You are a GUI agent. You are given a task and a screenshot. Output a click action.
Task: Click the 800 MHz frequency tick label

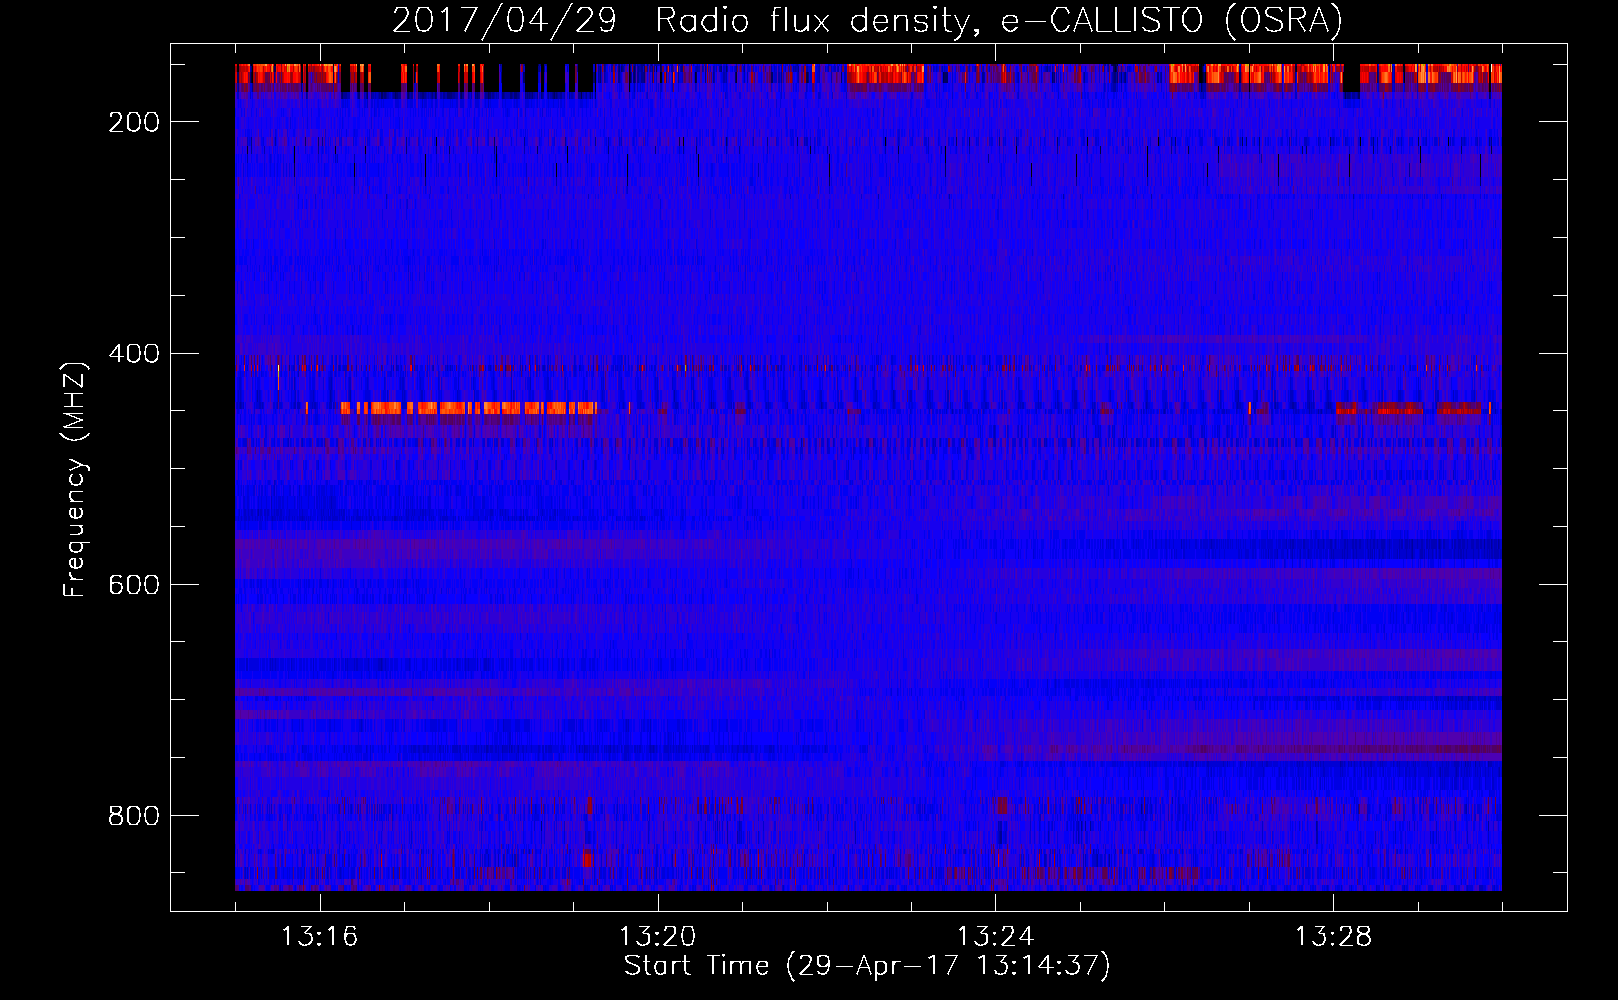click(134, 816)
